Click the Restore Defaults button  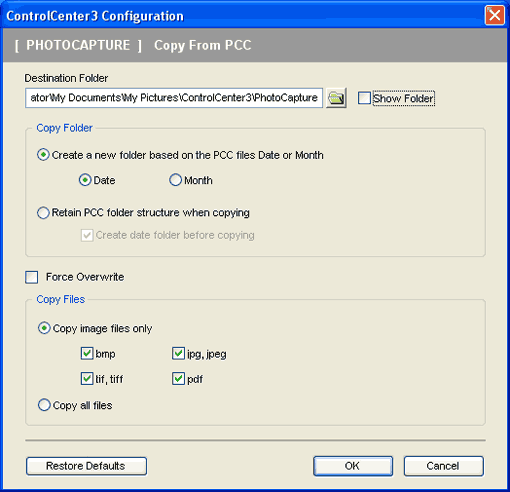(86, 466)
